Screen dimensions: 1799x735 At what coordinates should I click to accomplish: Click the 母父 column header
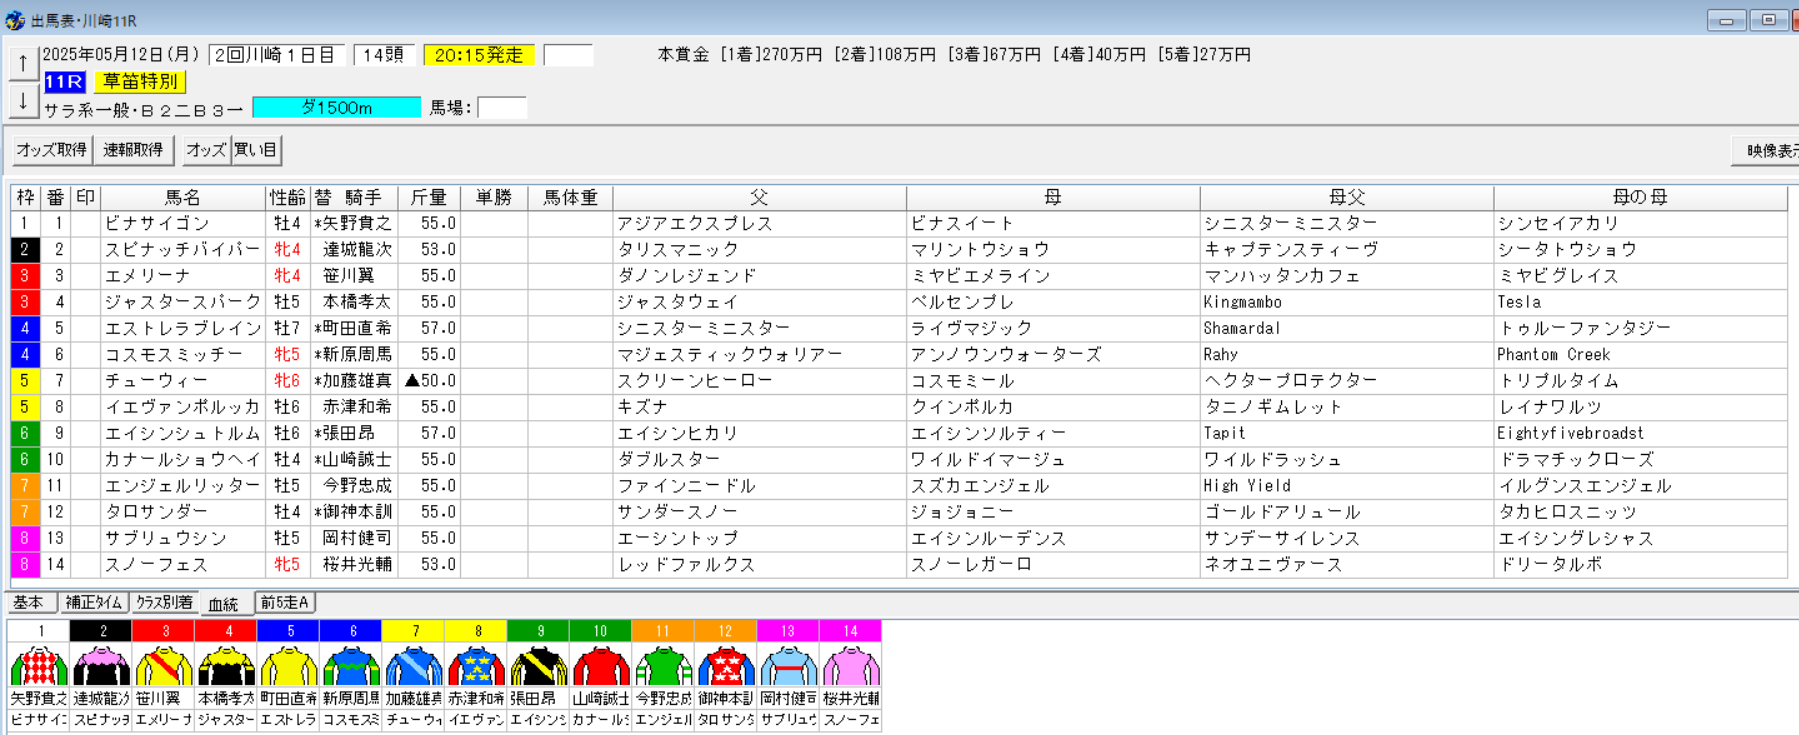[x=1347, y=198]
